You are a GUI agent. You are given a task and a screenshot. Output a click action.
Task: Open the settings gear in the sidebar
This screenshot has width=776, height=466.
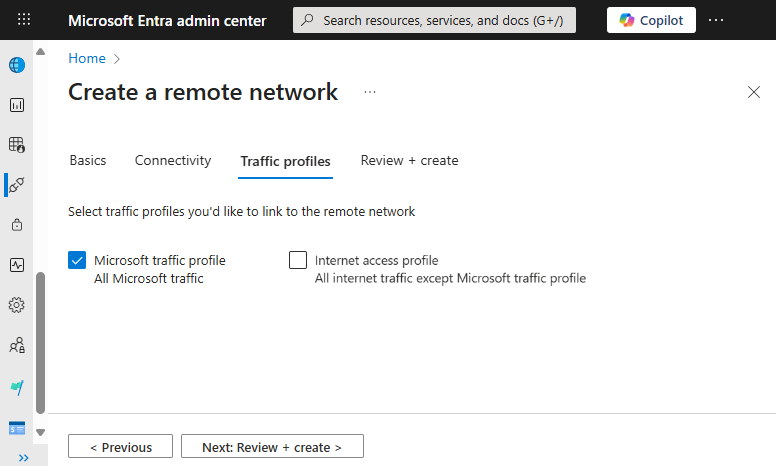[16, 305]
